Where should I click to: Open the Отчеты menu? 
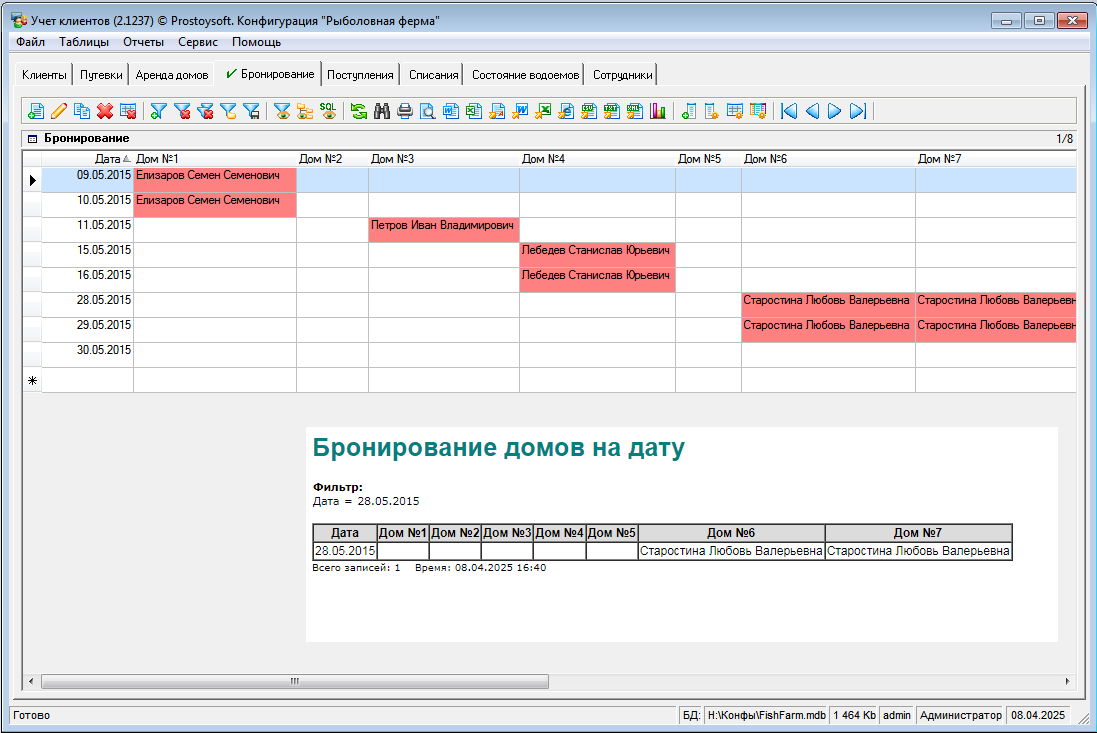pyautogui.click(x=143, y=42)
